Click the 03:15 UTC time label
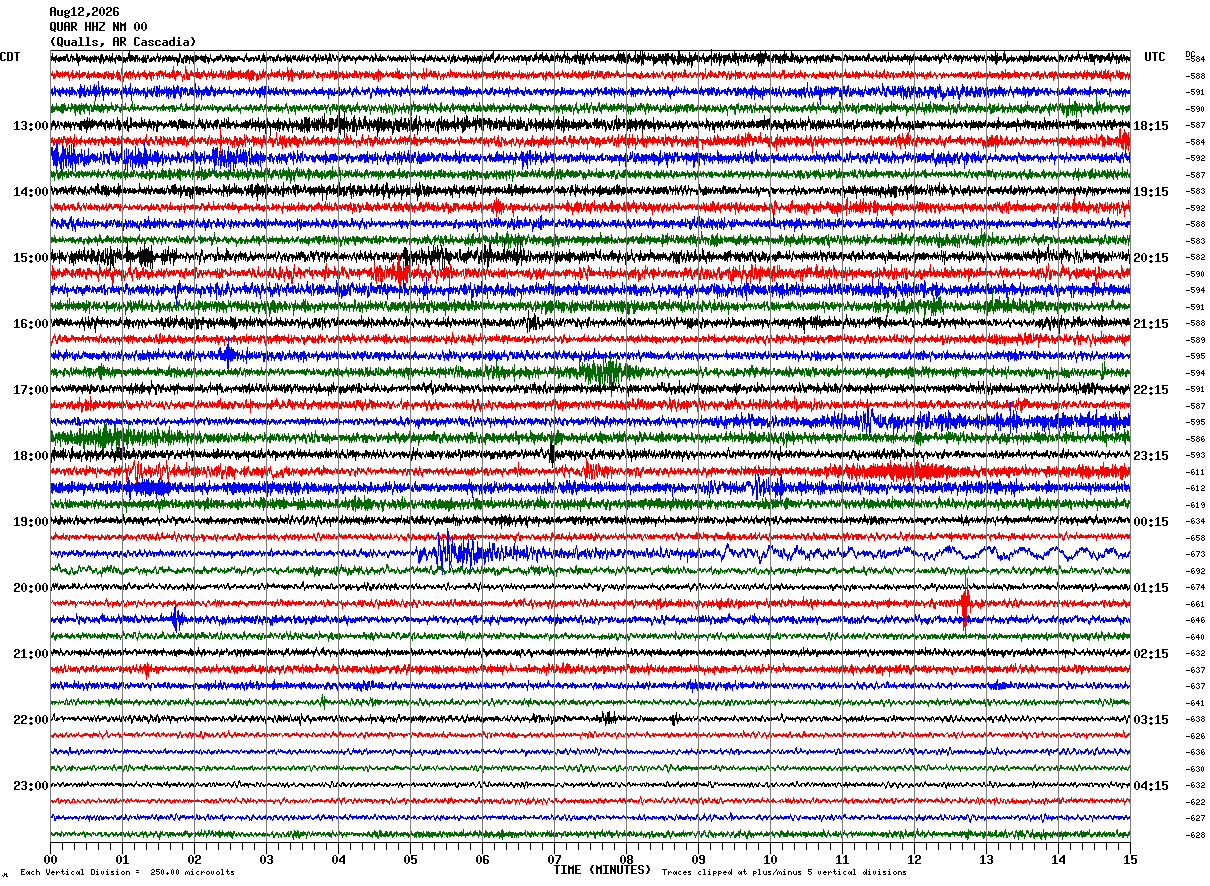This screenshot has width=1210, height=886. [x=1151, y=720]
